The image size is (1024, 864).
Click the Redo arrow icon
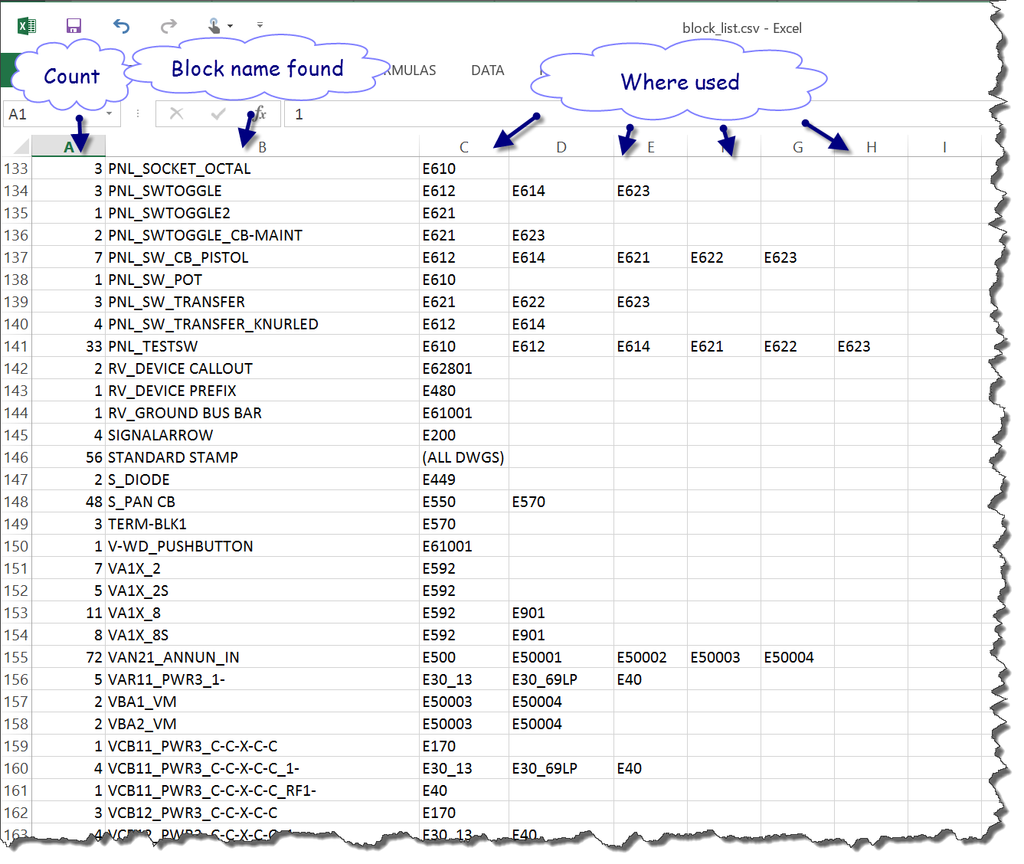click(x=169, y=27)
